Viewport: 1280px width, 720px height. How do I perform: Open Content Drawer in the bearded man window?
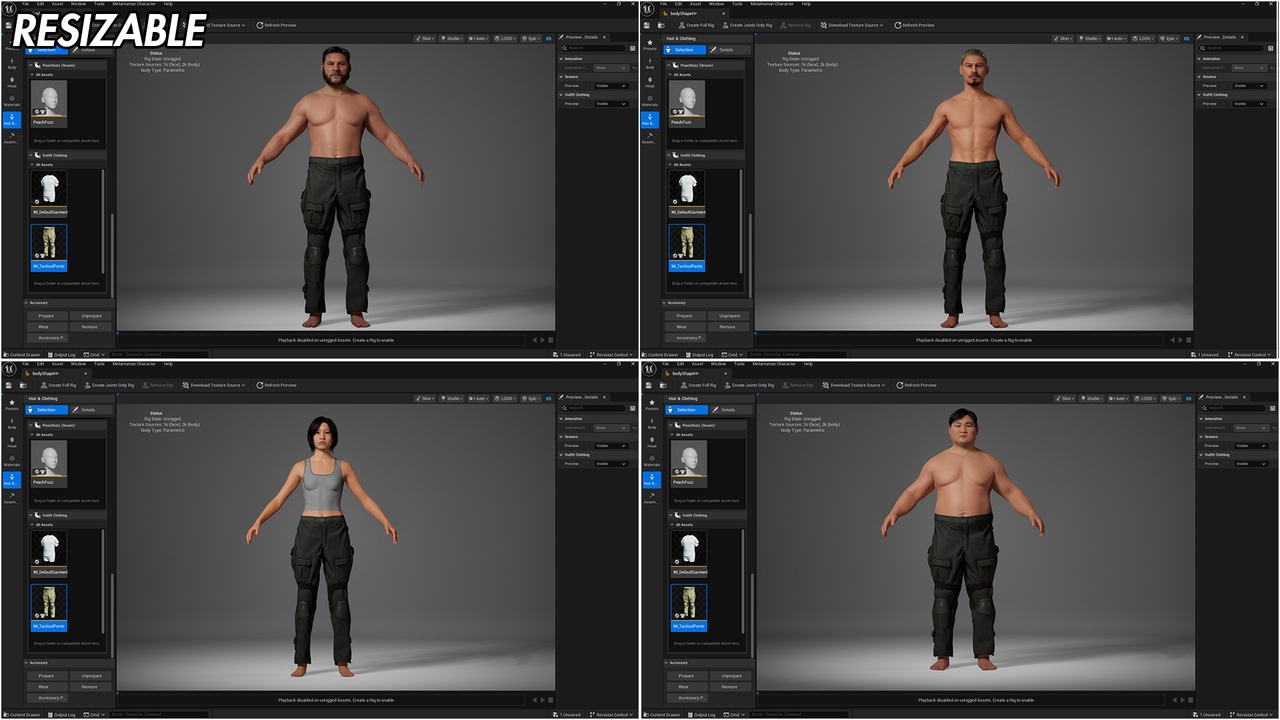click(x=22, y=354)
